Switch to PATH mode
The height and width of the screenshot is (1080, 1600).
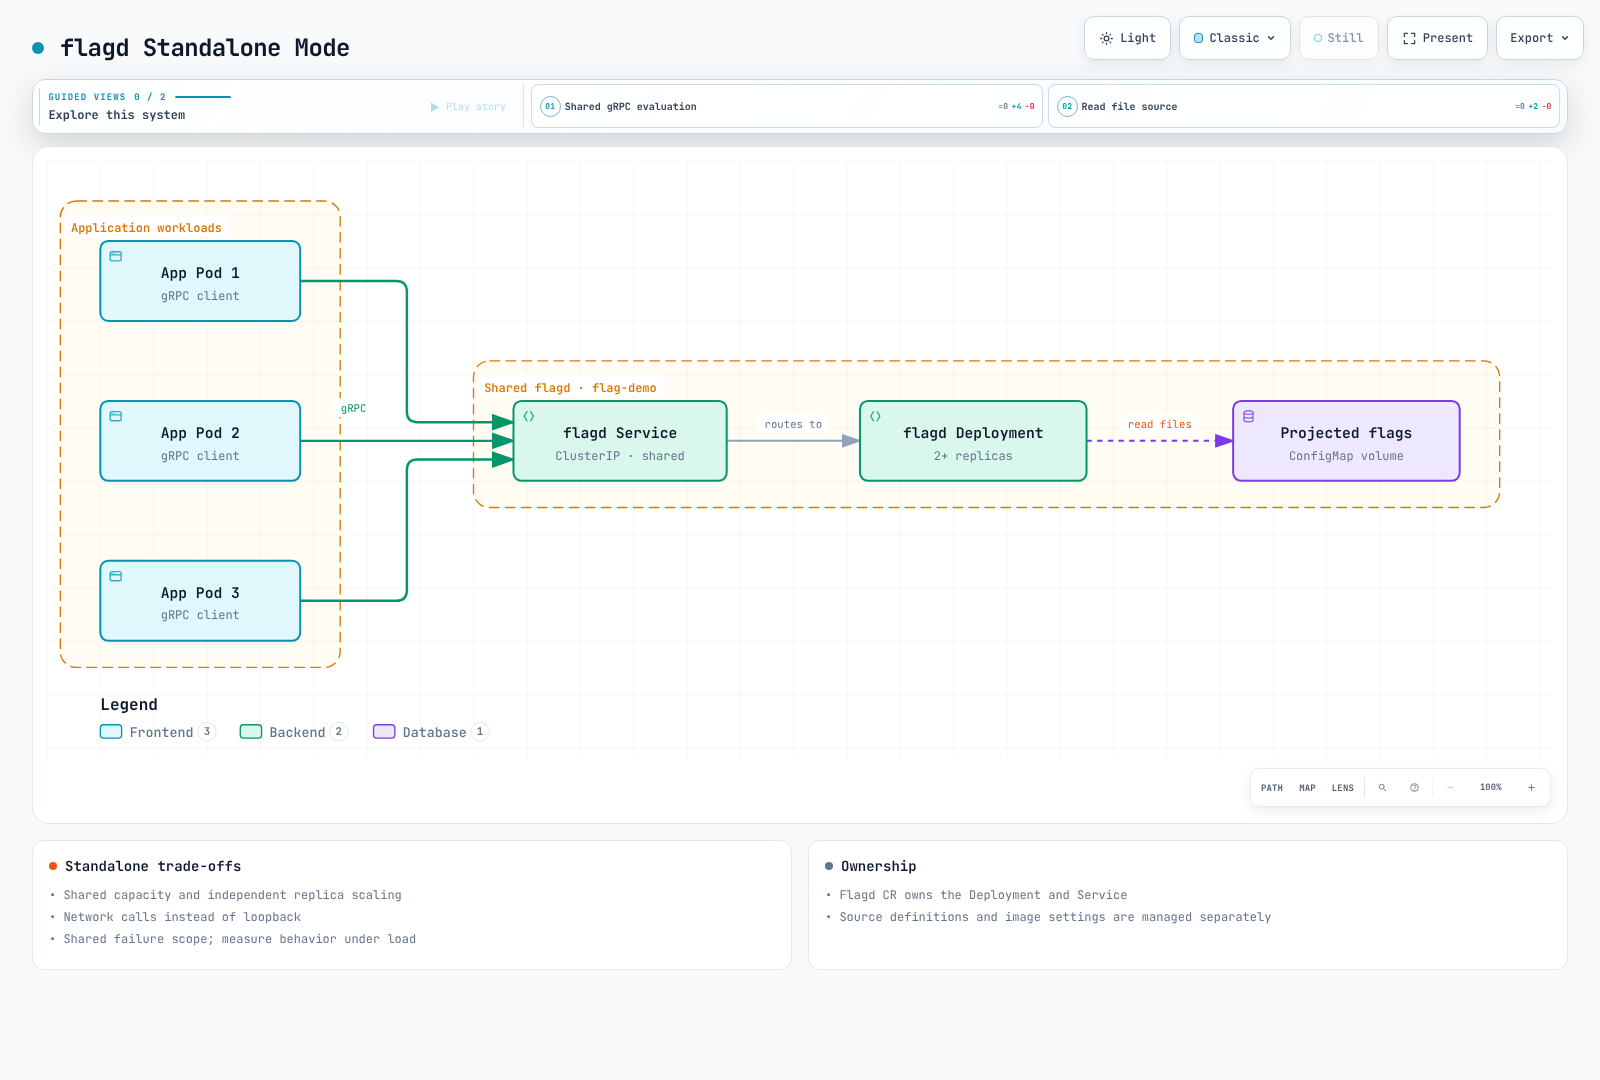pyautogui.click(x=1272, y=788)
